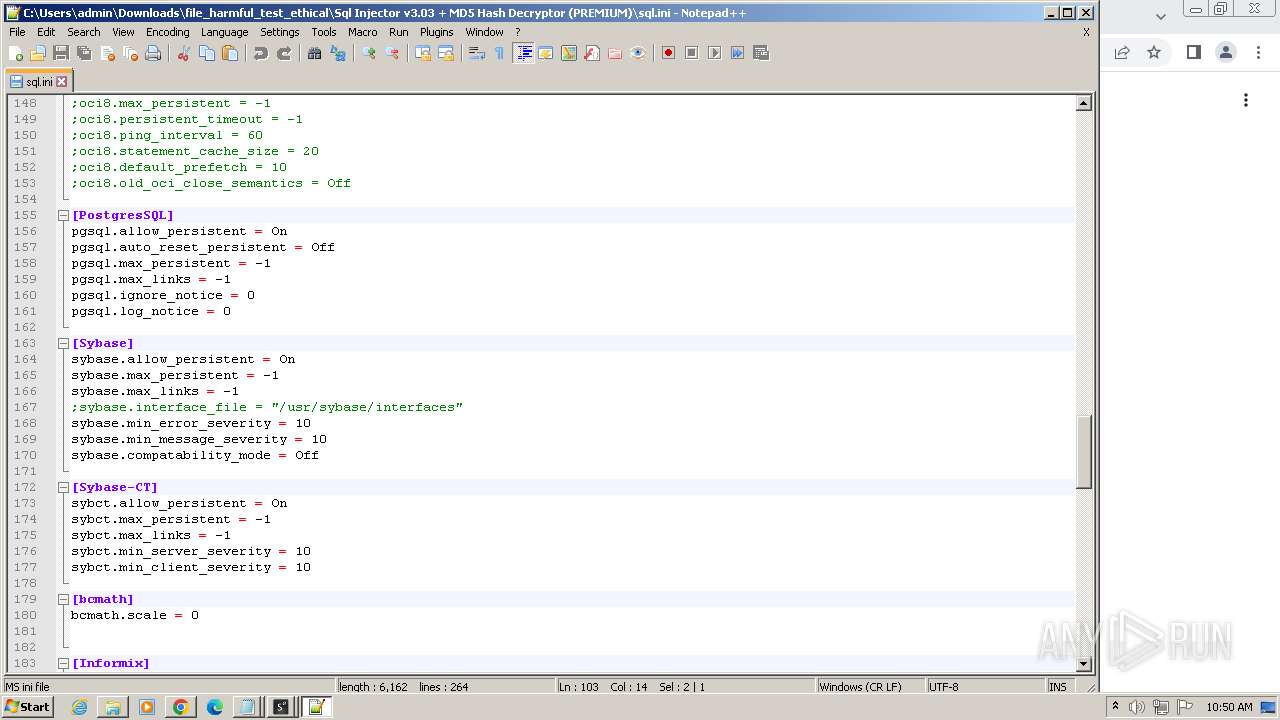The height and width of the screenshot is (720, 1280).
Task: Cut selection with the scissors icon
Action: [184, 53]
